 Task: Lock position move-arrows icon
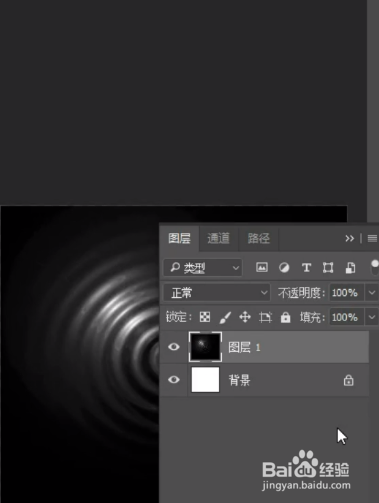(245, 317)
